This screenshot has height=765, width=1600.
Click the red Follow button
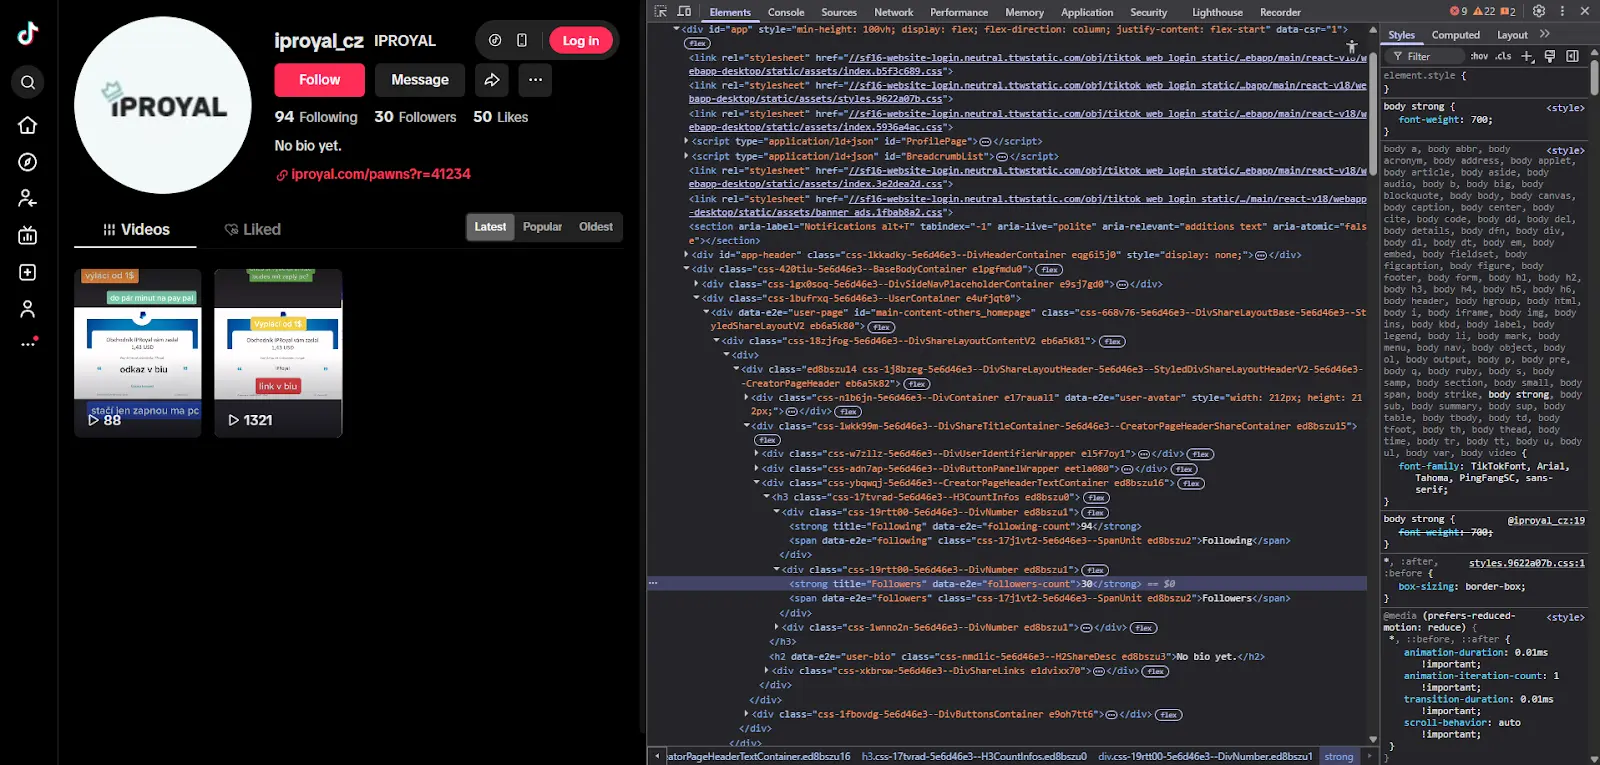pos(319,80)
